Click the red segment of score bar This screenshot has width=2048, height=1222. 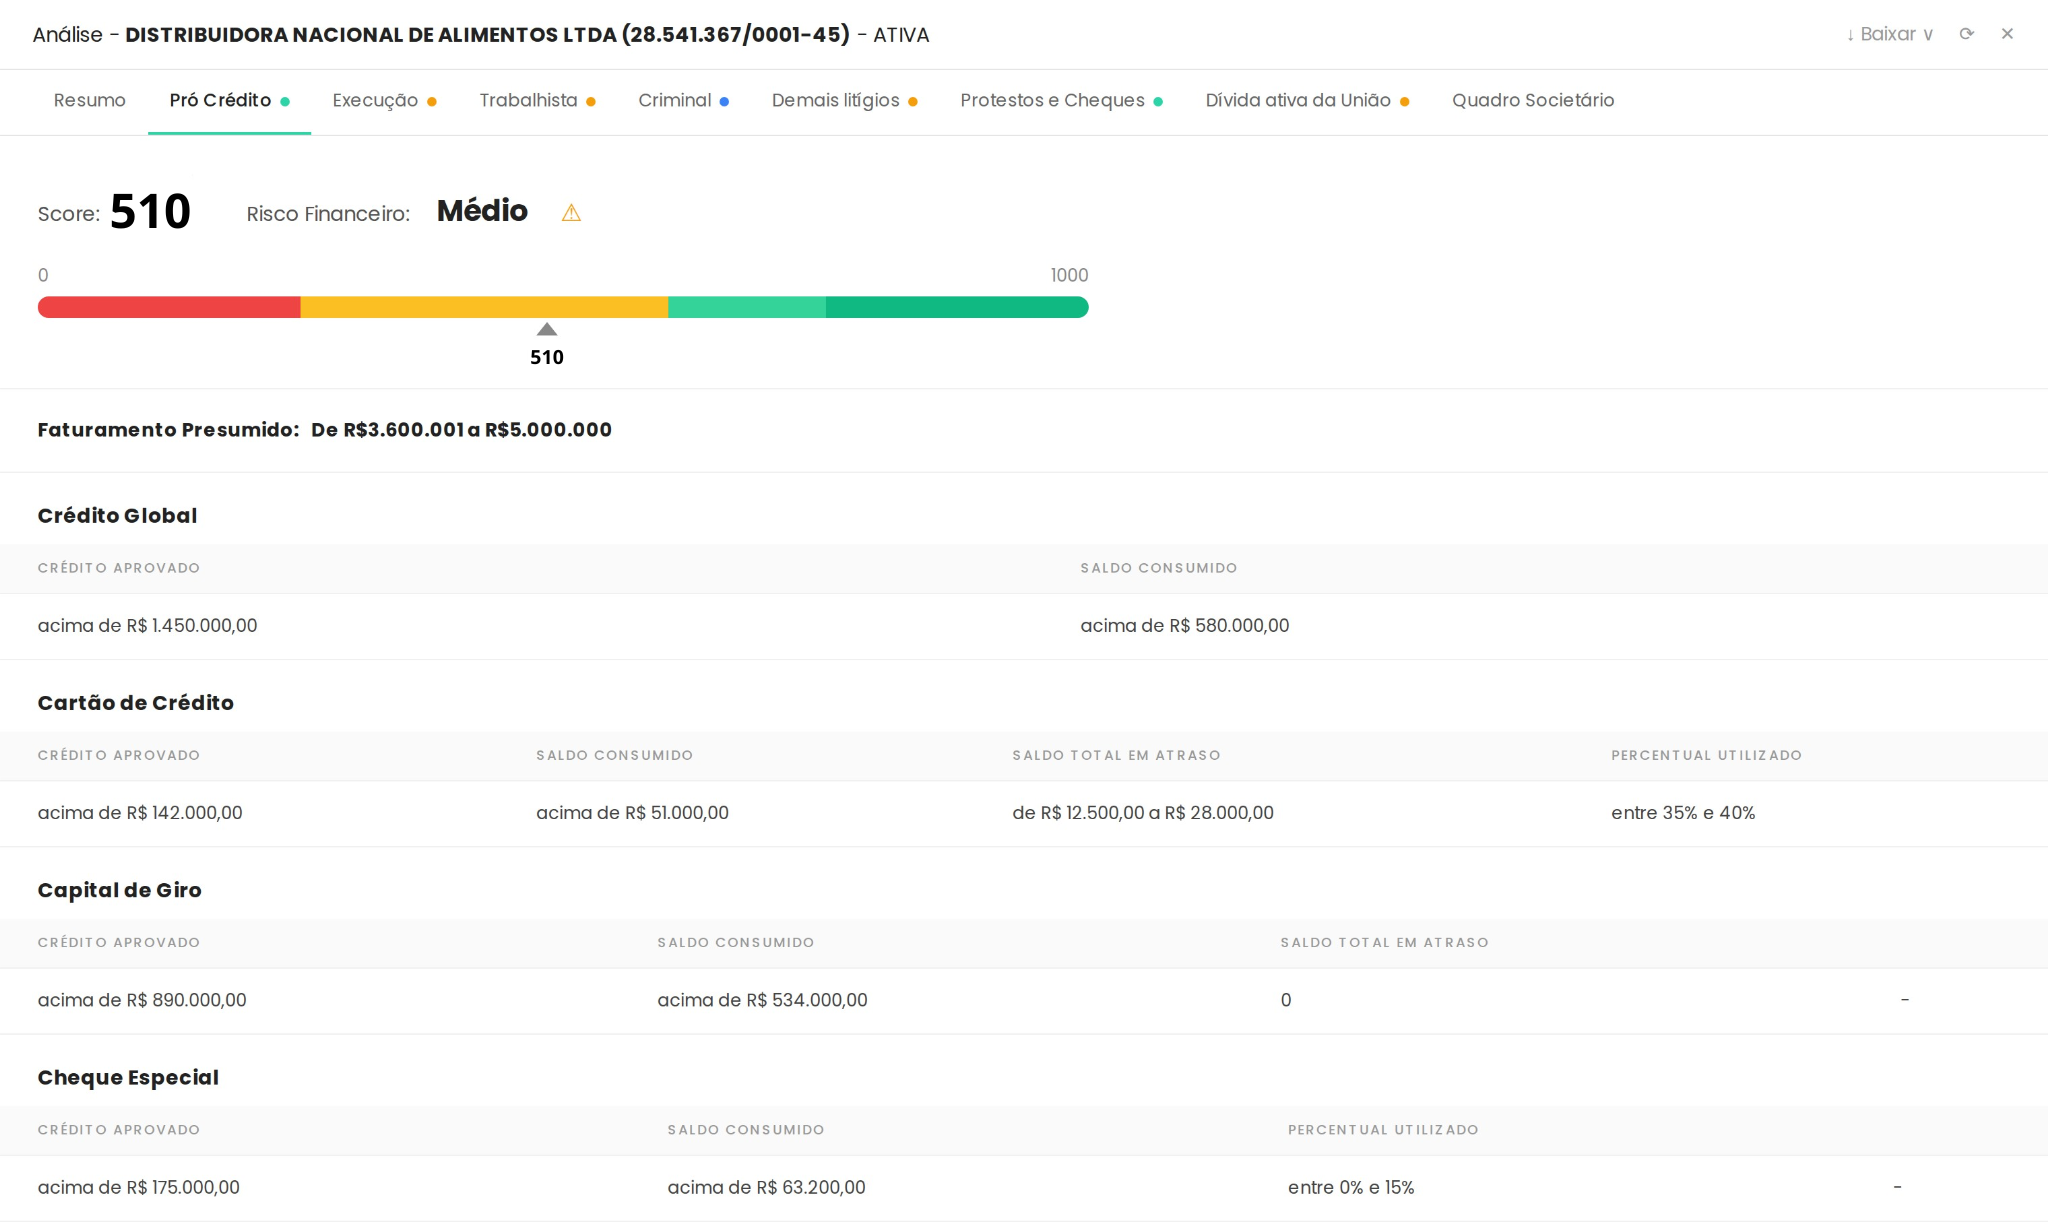coord(169,307)
